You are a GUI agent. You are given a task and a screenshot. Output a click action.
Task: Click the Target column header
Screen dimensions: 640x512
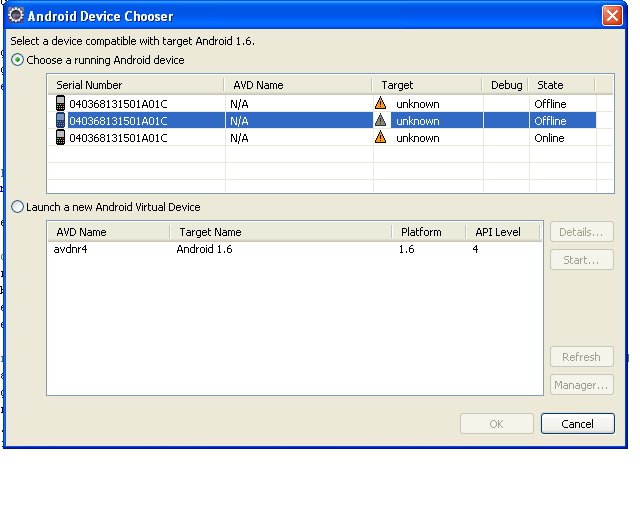pos(427,85)
